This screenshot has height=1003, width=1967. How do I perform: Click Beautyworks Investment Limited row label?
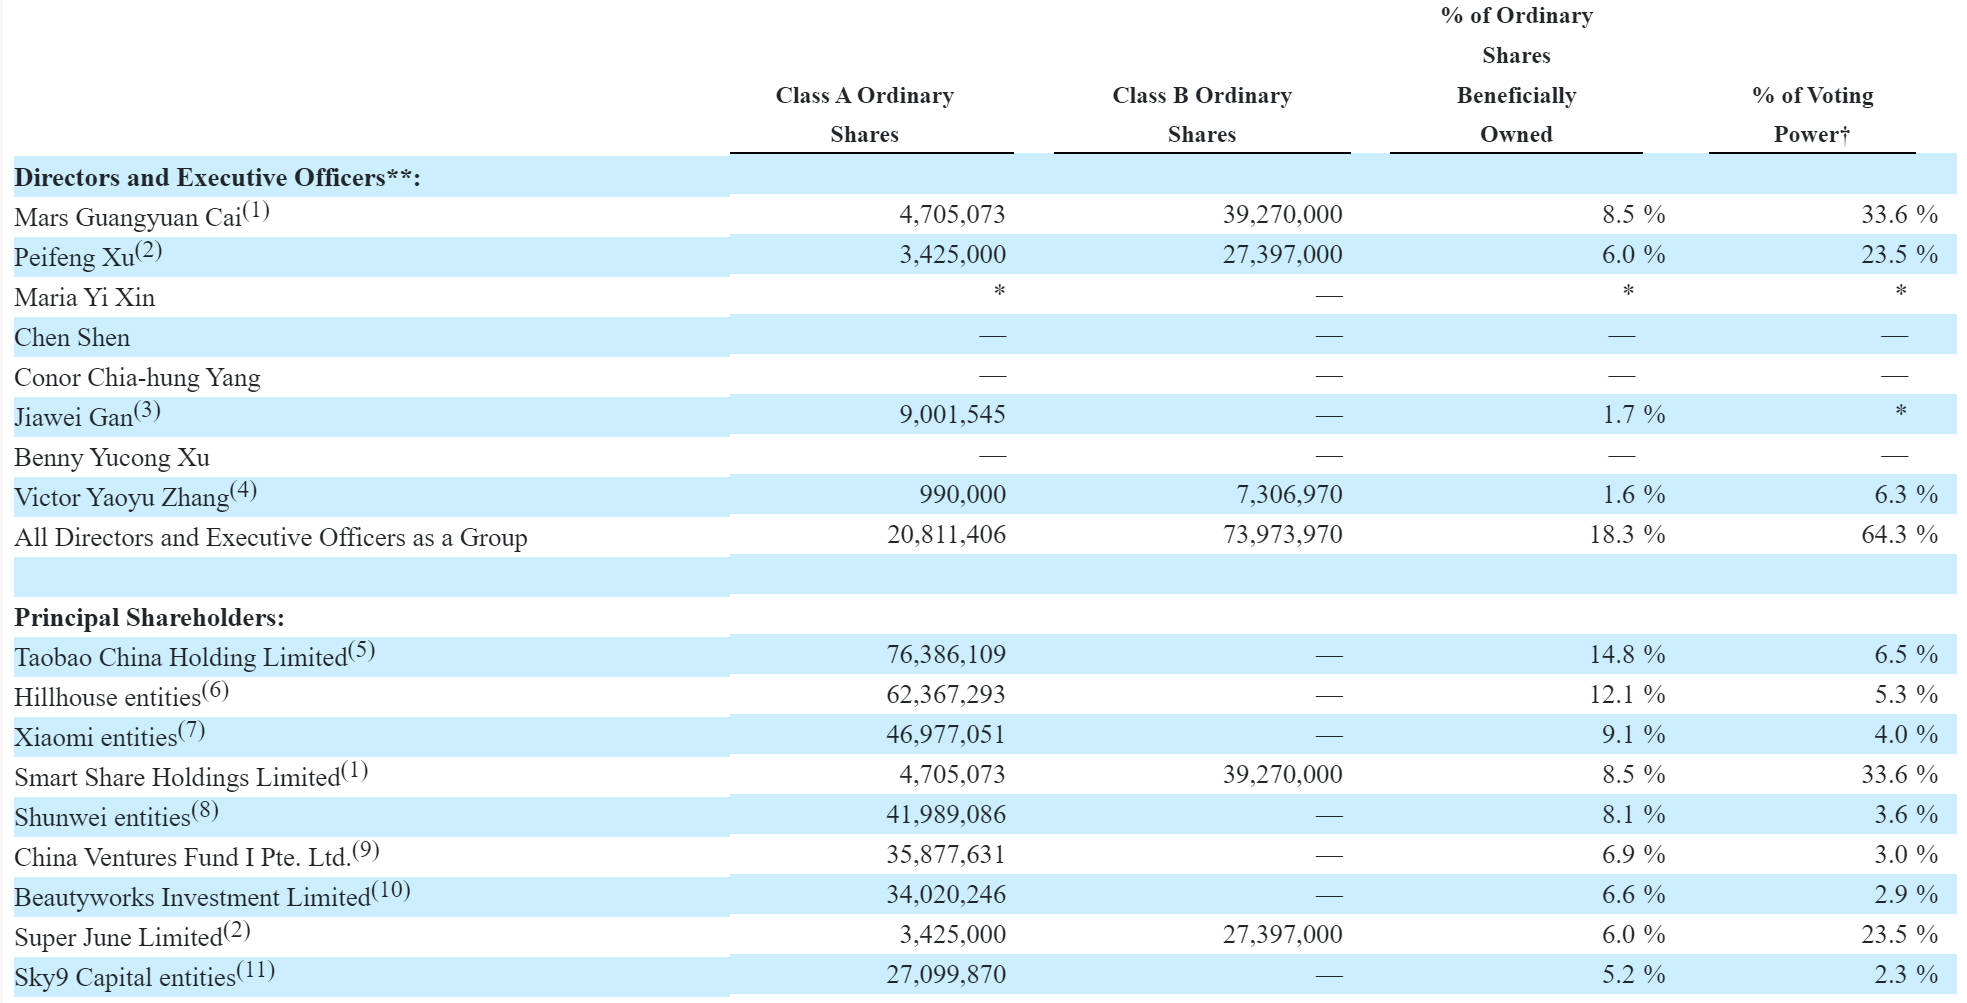(213, 895)
